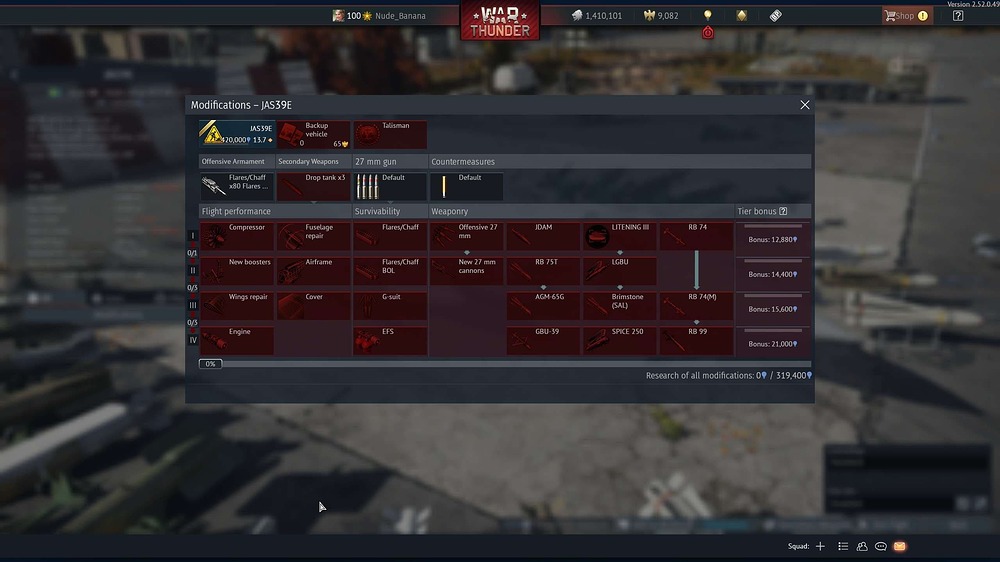Image resolution: width=1000 pixels, height=562 pixels.
Task: Open Secondary Weapons Drop tank x3 selector
Action: coord(313,187)
